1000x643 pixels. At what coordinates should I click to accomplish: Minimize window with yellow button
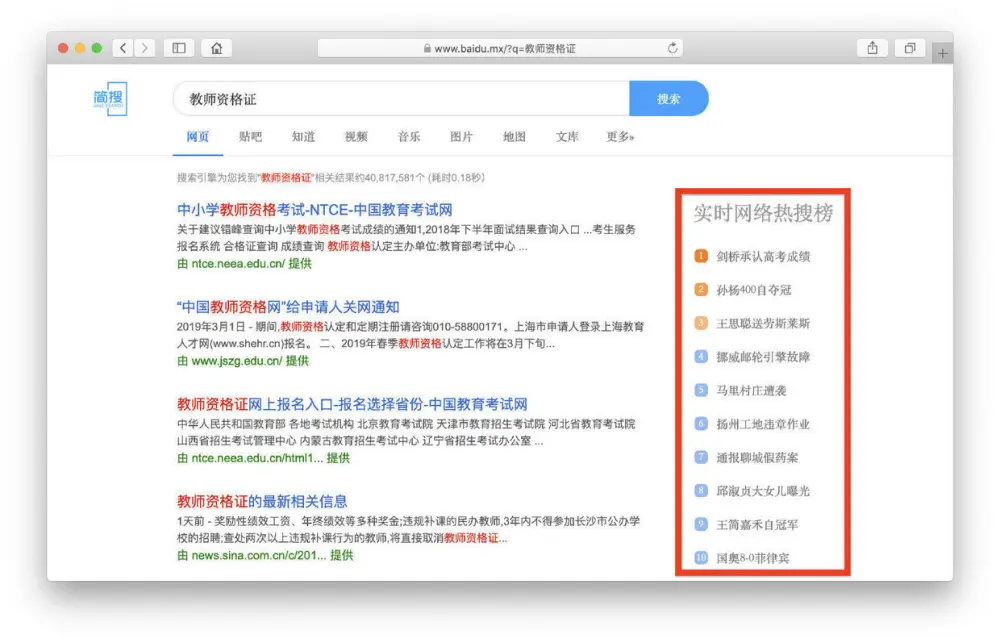pyautogui.click(x=80, y=48)
